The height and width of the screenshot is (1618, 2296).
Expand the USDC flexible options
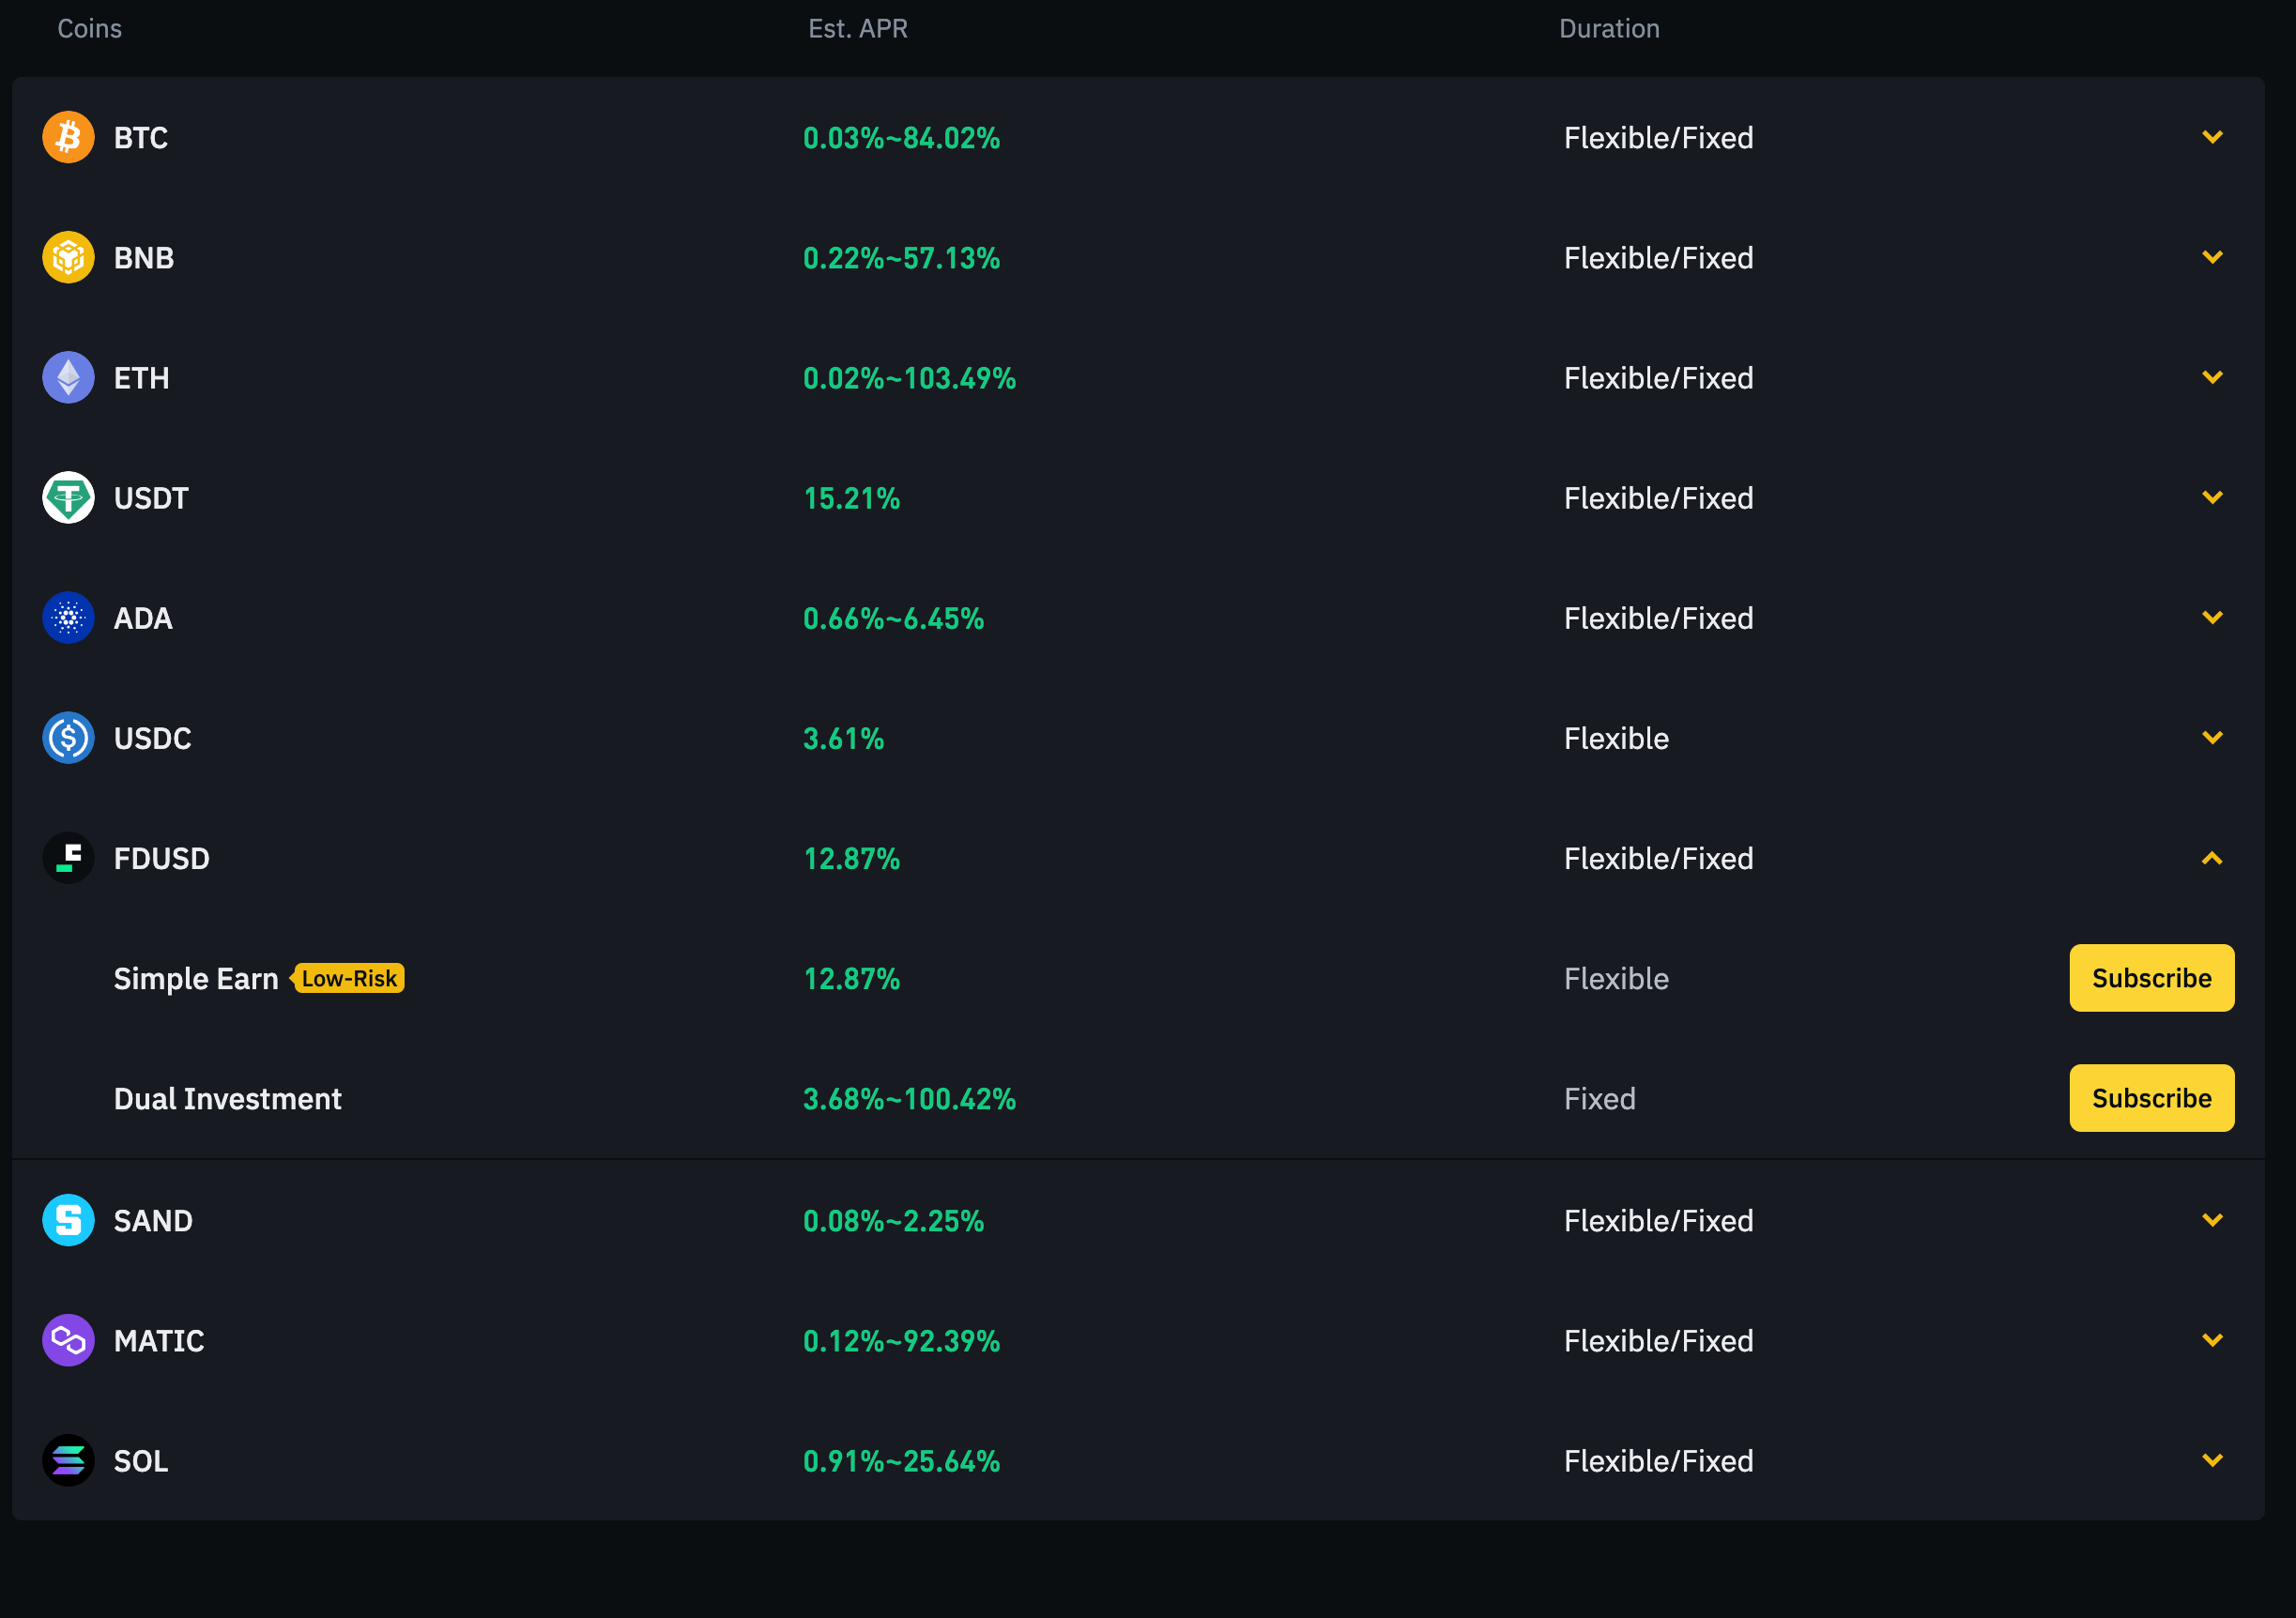pyautogui.click(x=2212, y=738)
